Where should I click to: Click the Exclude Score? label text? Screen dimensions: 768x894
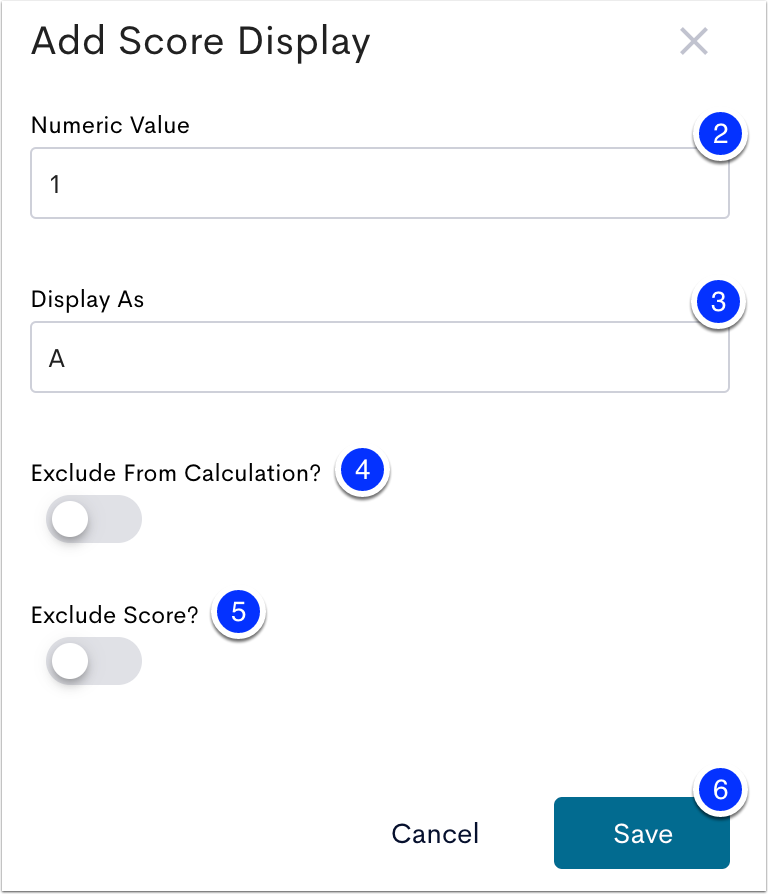(115, 615)
